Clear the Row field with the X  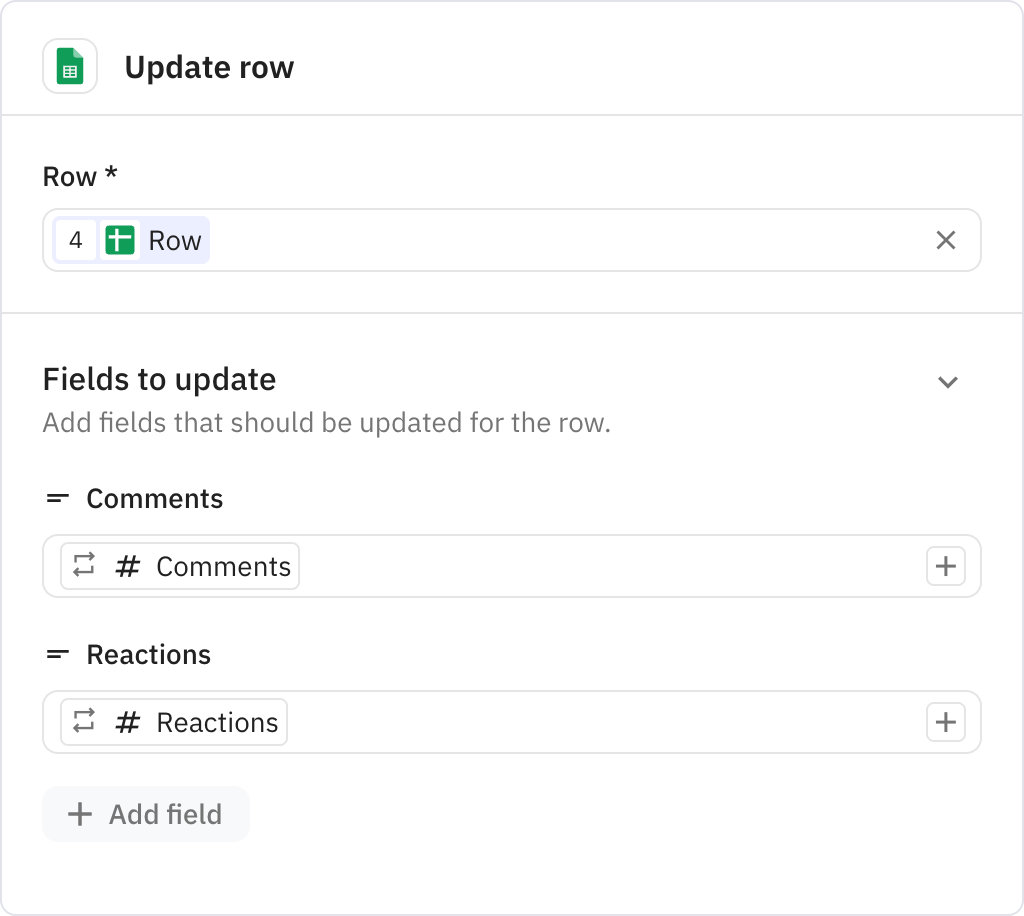pyautogui.click(x=945, y=240)
